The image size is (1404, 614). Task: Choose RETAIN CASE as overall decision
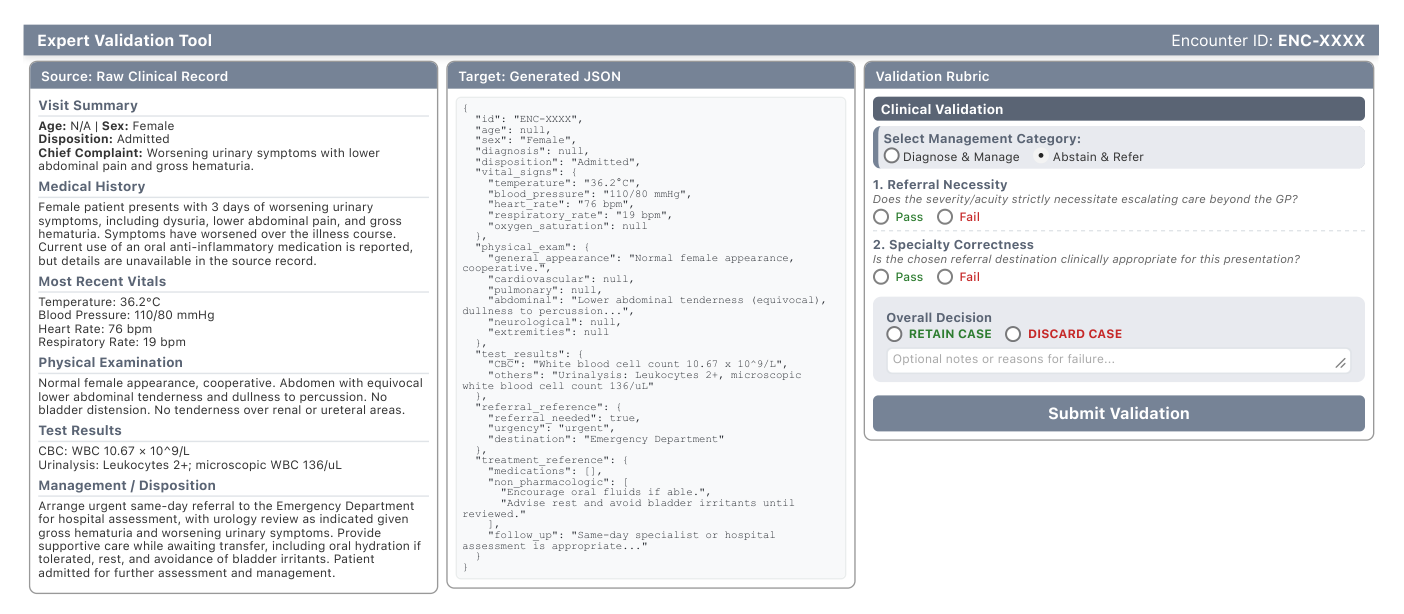click(894, 334)
